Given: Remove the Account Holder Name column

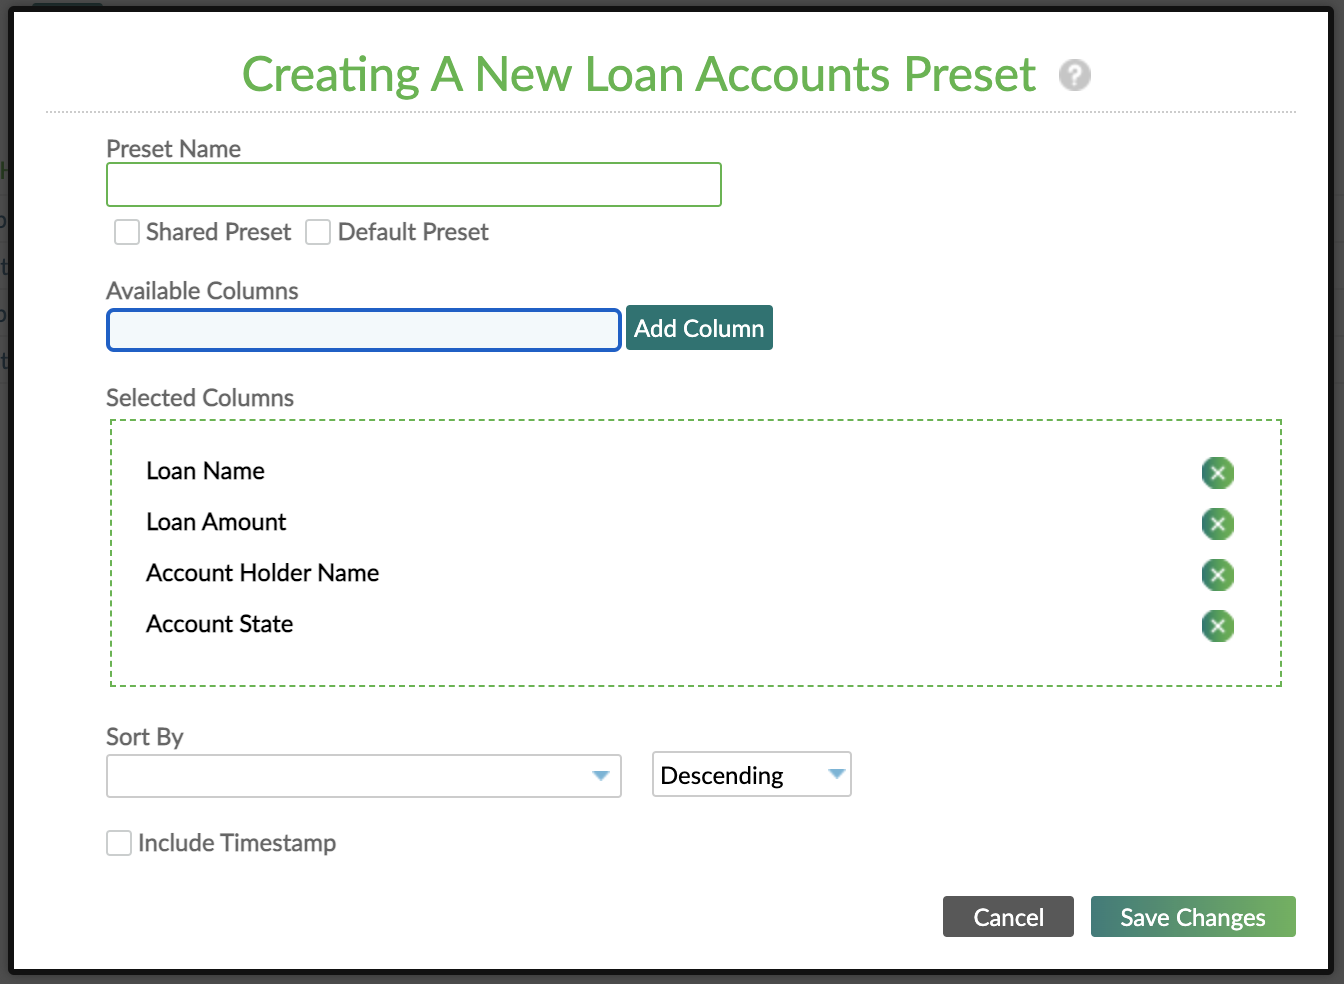Looking at the screenshot, I should [1218, 575].
